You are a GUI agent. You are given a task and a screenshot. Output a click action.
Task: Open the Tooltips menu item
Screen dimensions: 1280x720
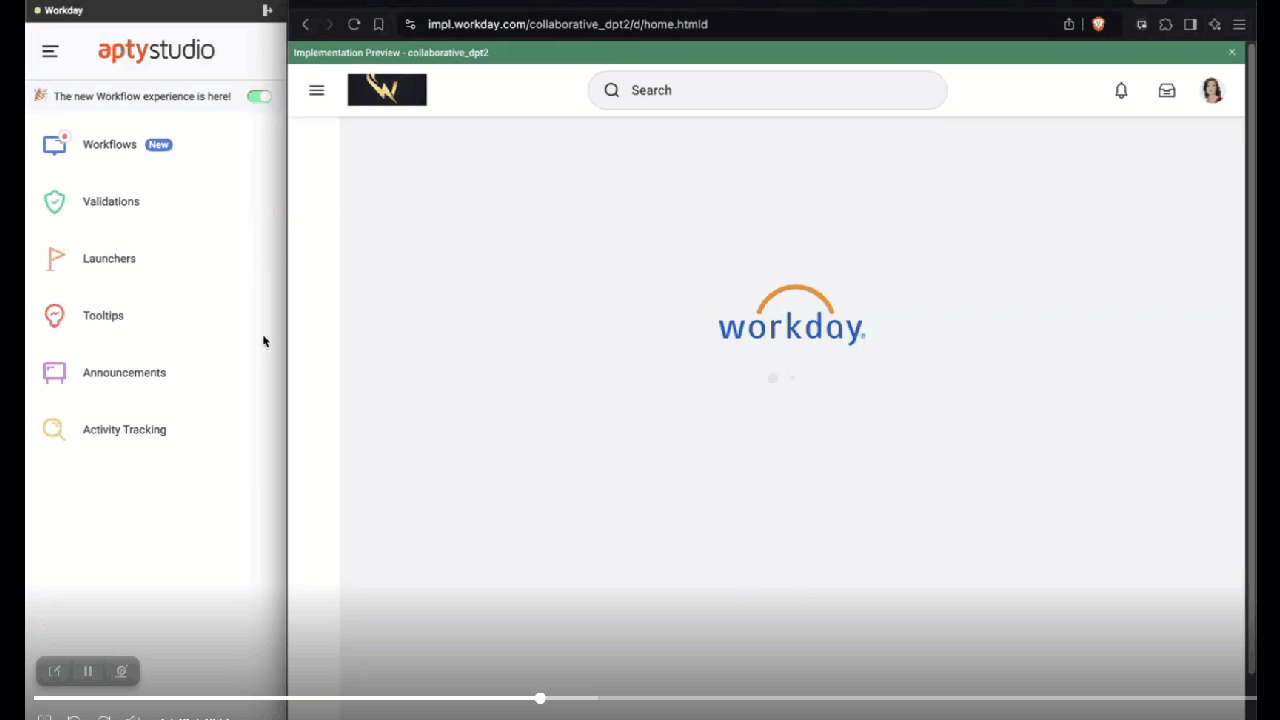(103, 316)
